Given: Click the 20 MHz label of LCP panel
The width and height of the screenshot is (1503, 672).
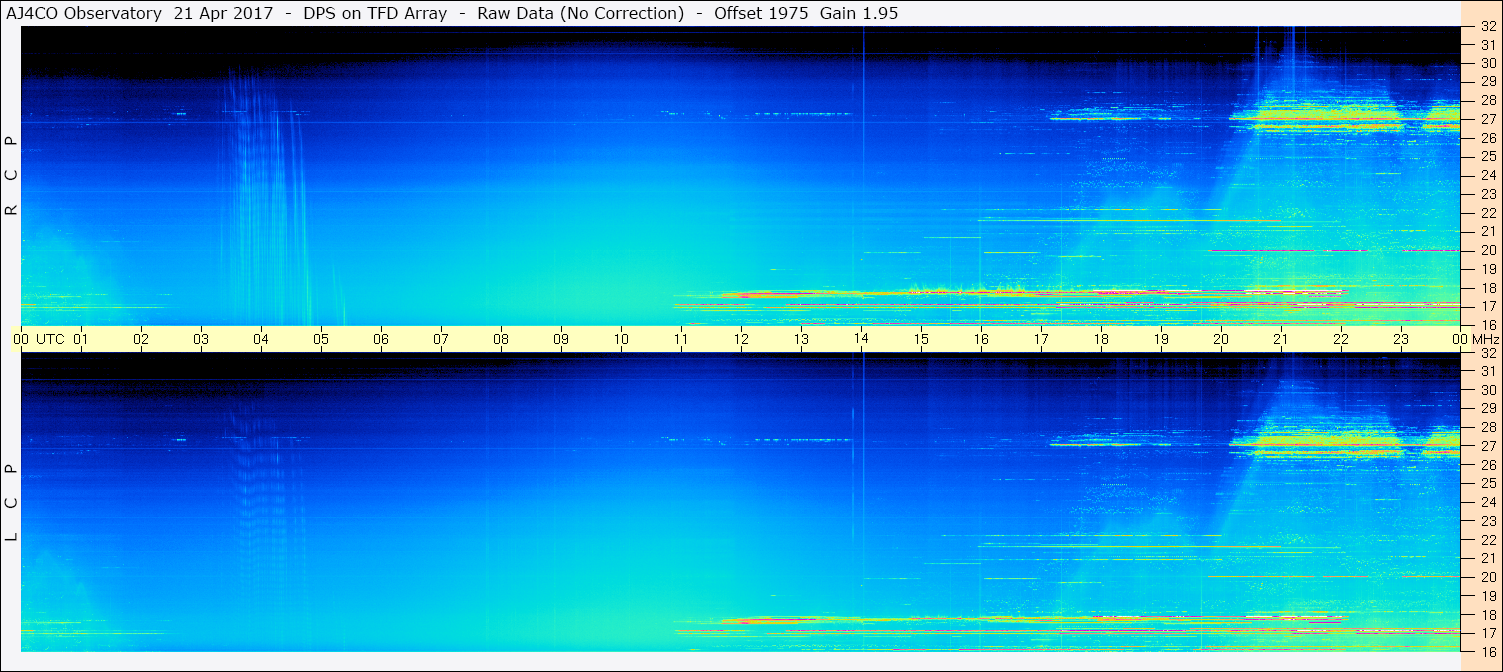Looking at the screenshot, I should [x=1488, y=577].
